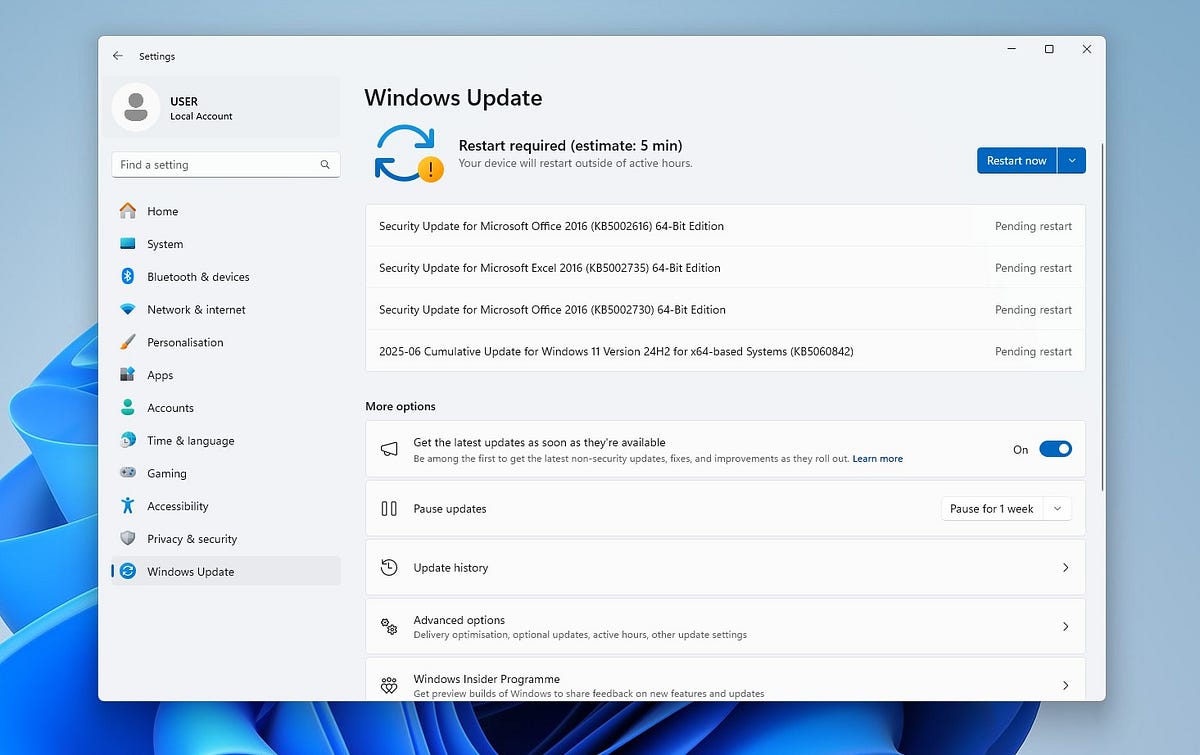1200x755 pixels.
Task: Click the Restart now button
Action: 1016,161
